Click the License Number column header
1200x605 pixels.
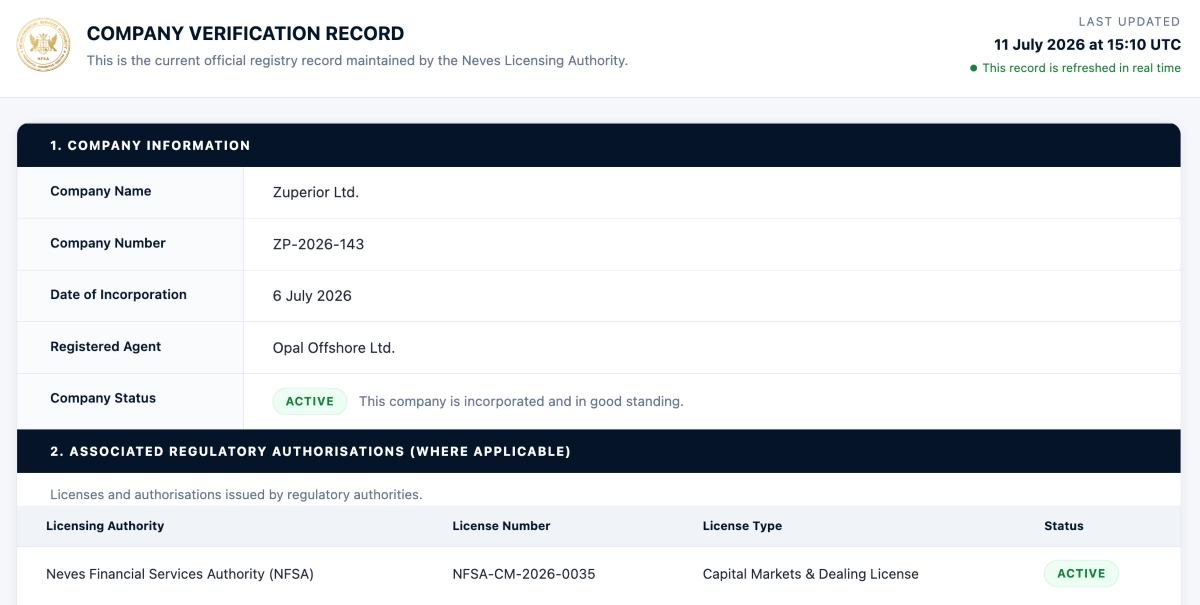501,526
